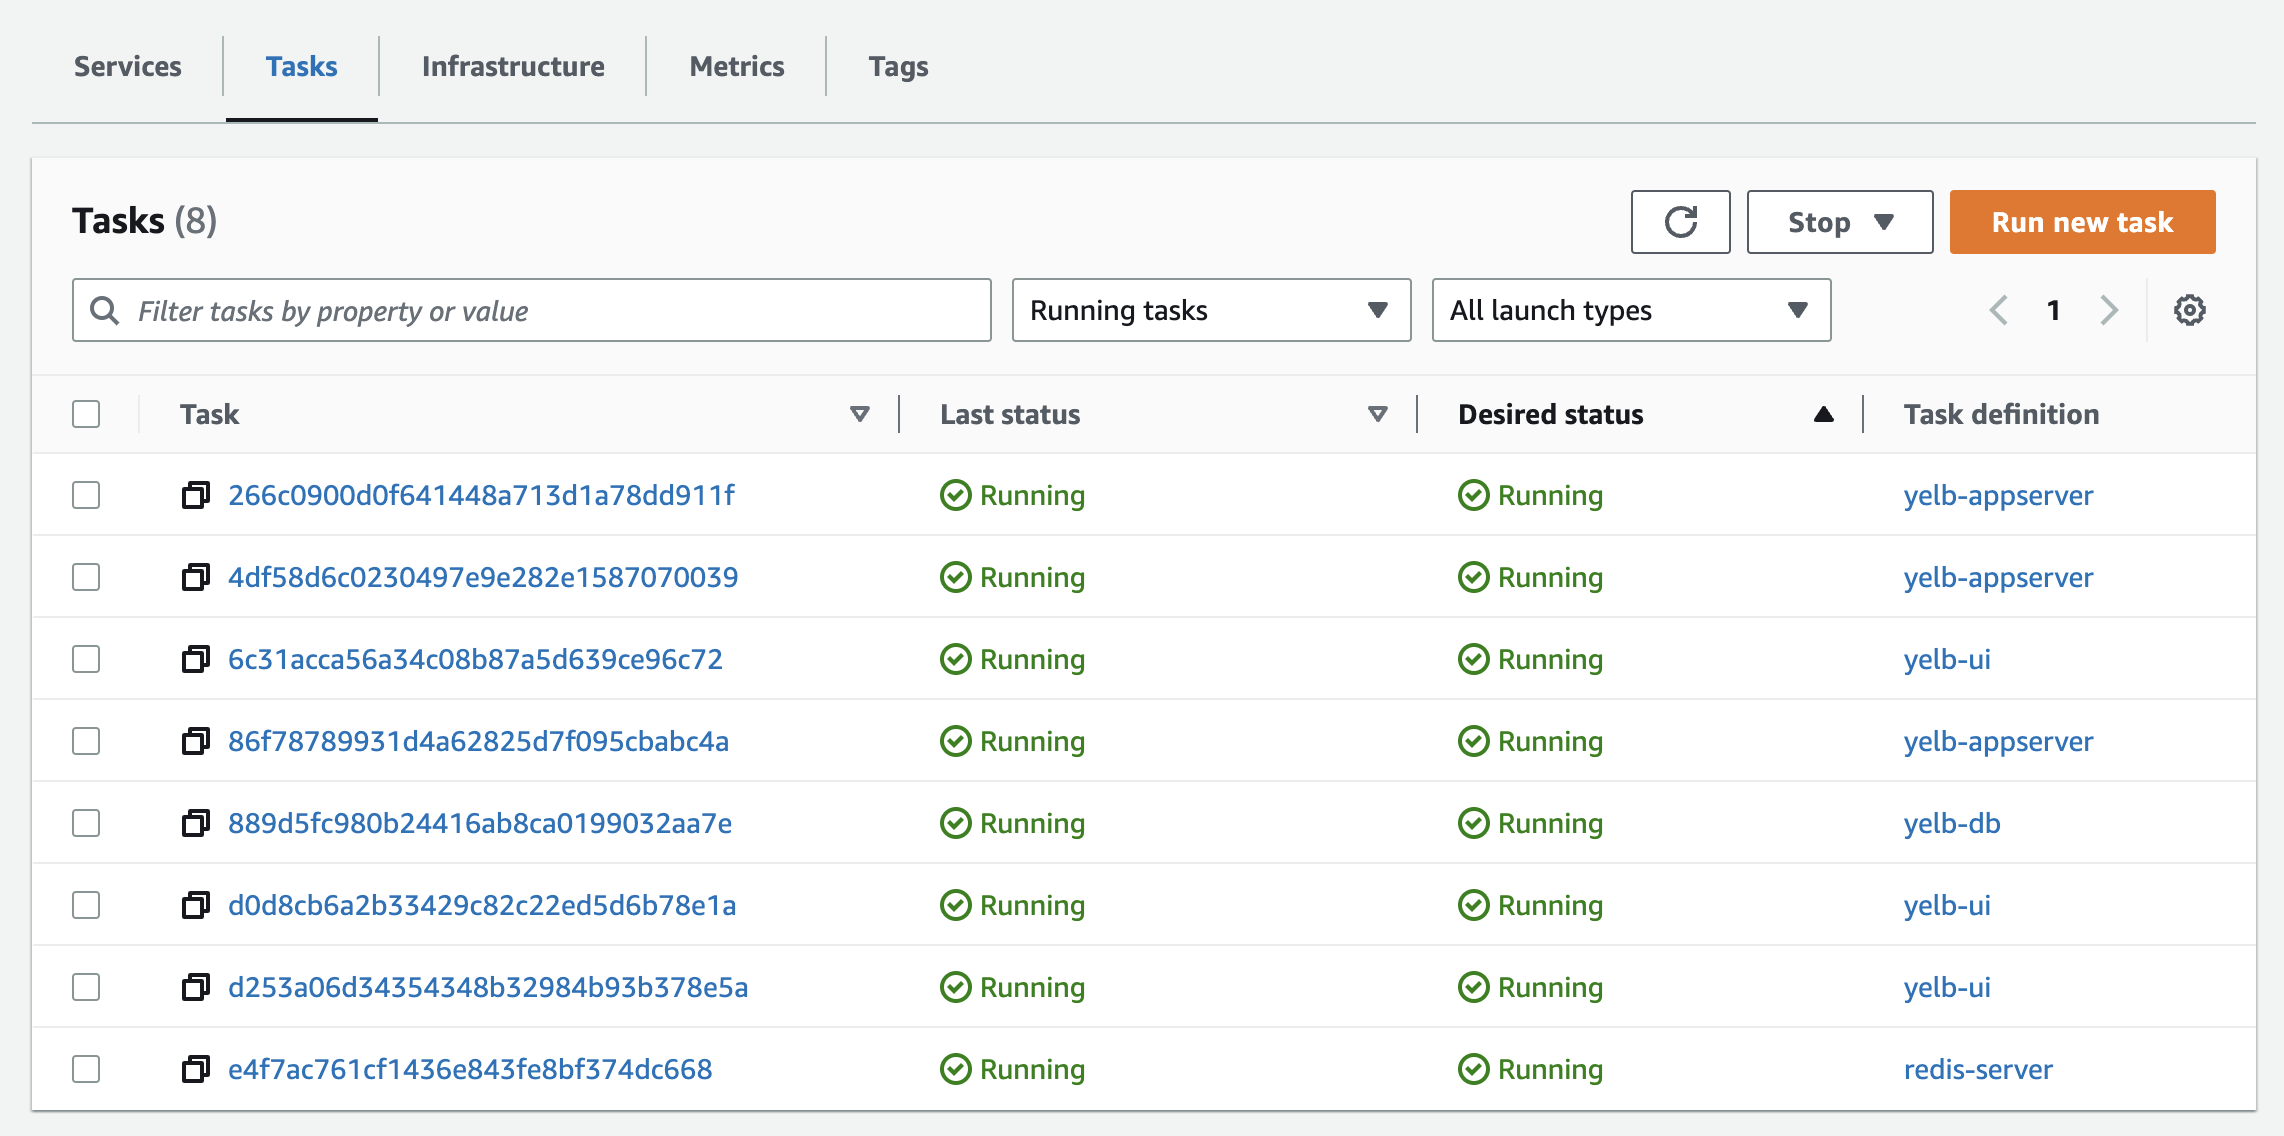Open table preferences gear icon

click(2189, 310)
